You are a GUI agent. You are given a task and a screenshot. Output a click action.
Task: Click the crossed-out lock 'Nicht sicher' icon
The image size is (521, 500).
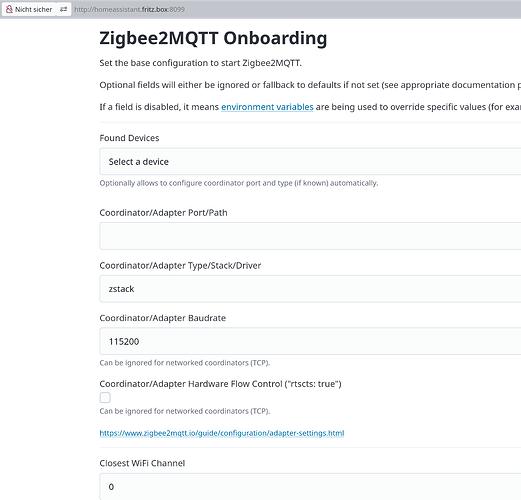click(x=9, y=9)
